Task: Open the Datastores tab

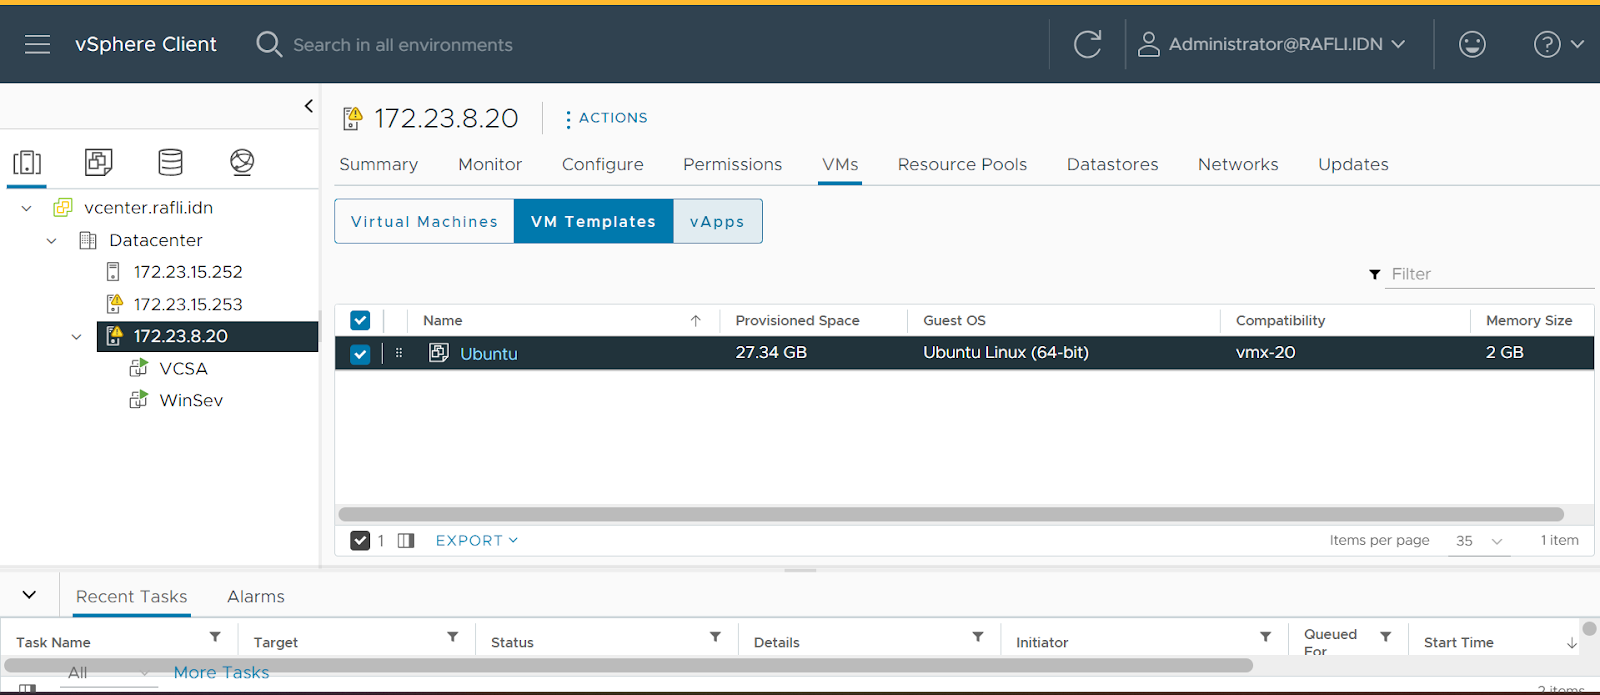Action: click(x=1112, y=164)
